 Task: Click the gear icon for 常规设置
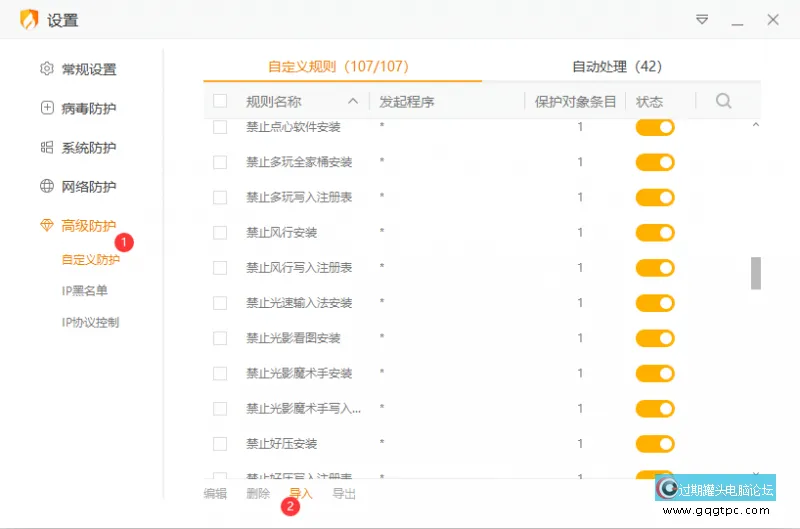tap(47, 68)
